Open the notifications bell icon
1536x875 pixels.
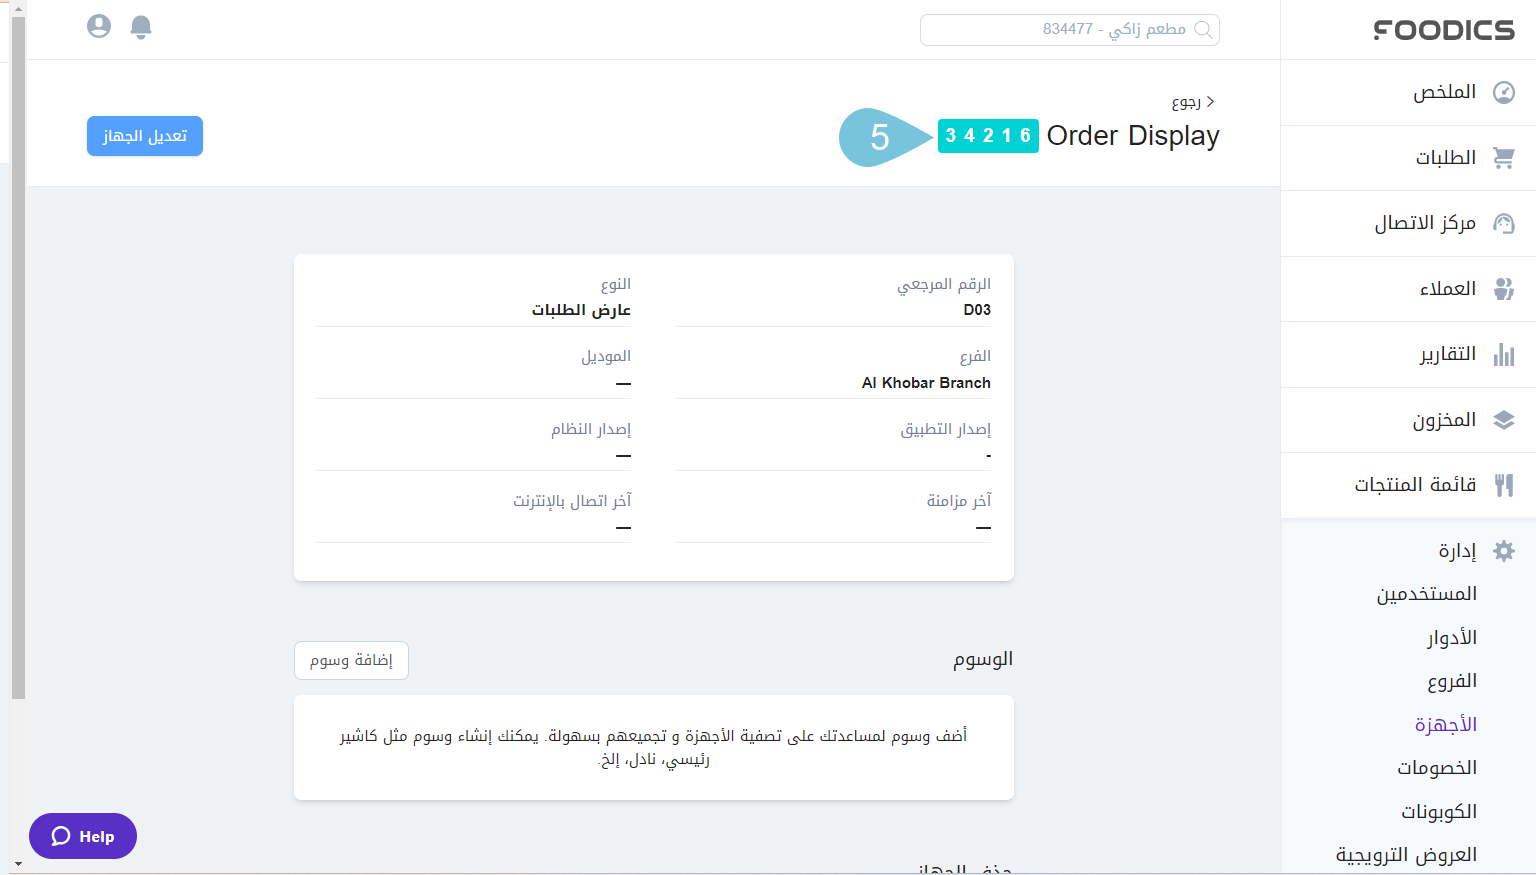[141, 27]
